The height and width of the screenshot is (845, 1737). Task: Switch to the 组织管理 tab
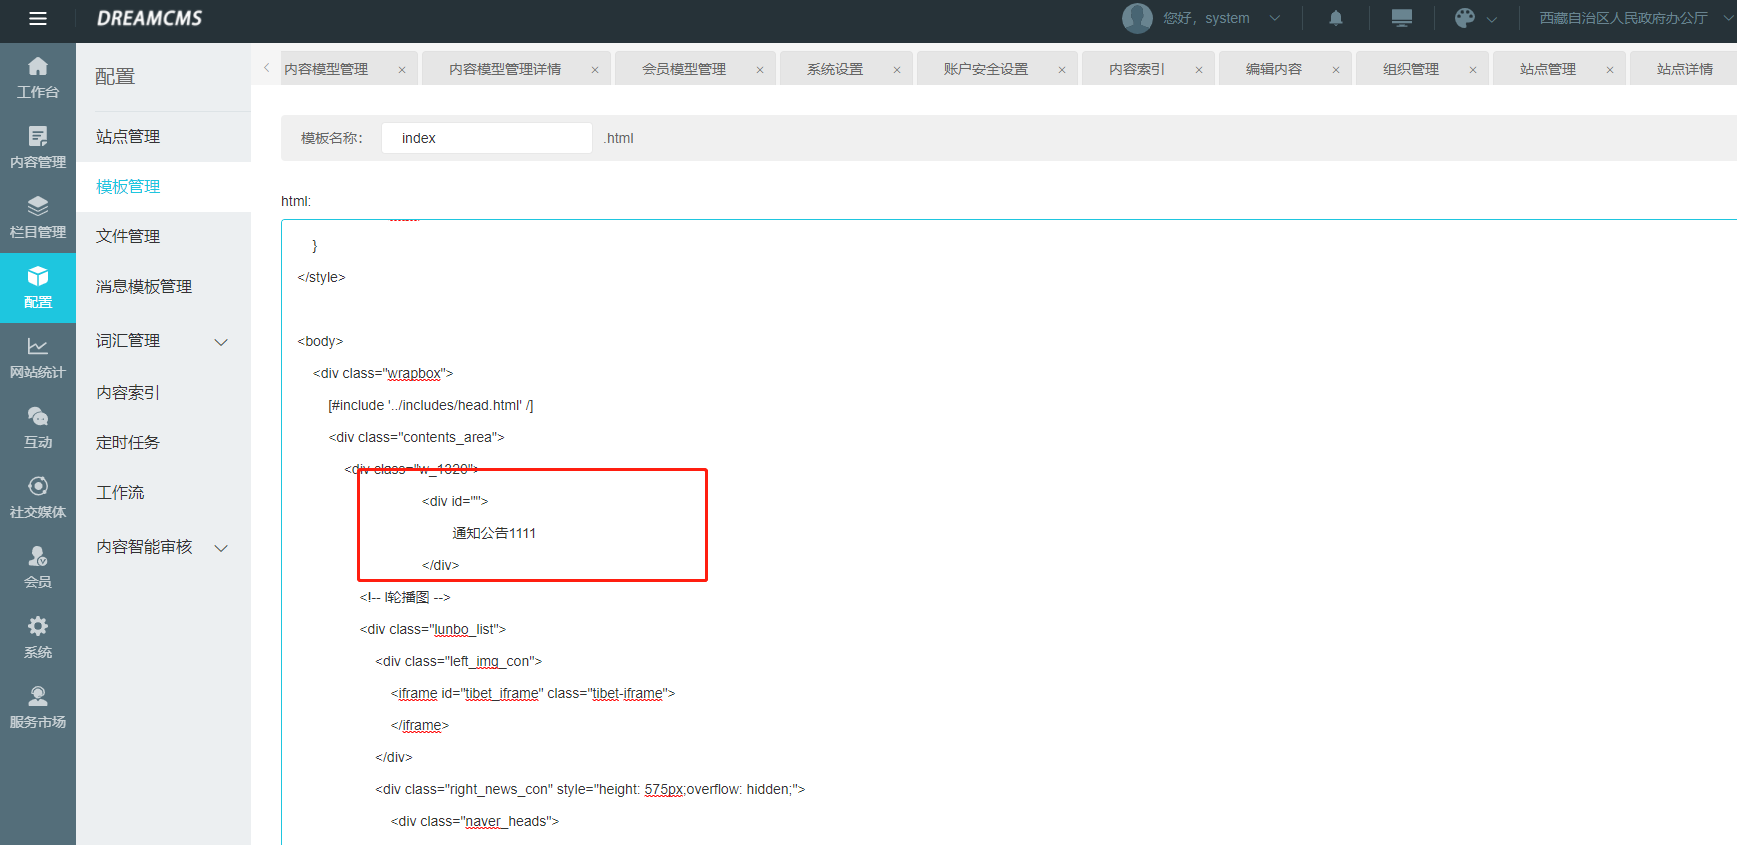[1411, 69]
